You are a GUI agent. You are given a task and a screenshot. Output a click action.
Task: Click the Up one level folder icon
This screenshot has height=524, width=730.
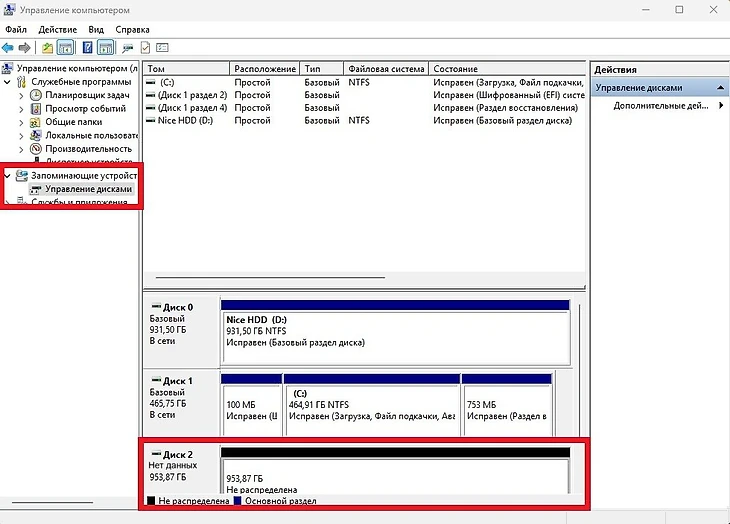[x=47, y=47]
